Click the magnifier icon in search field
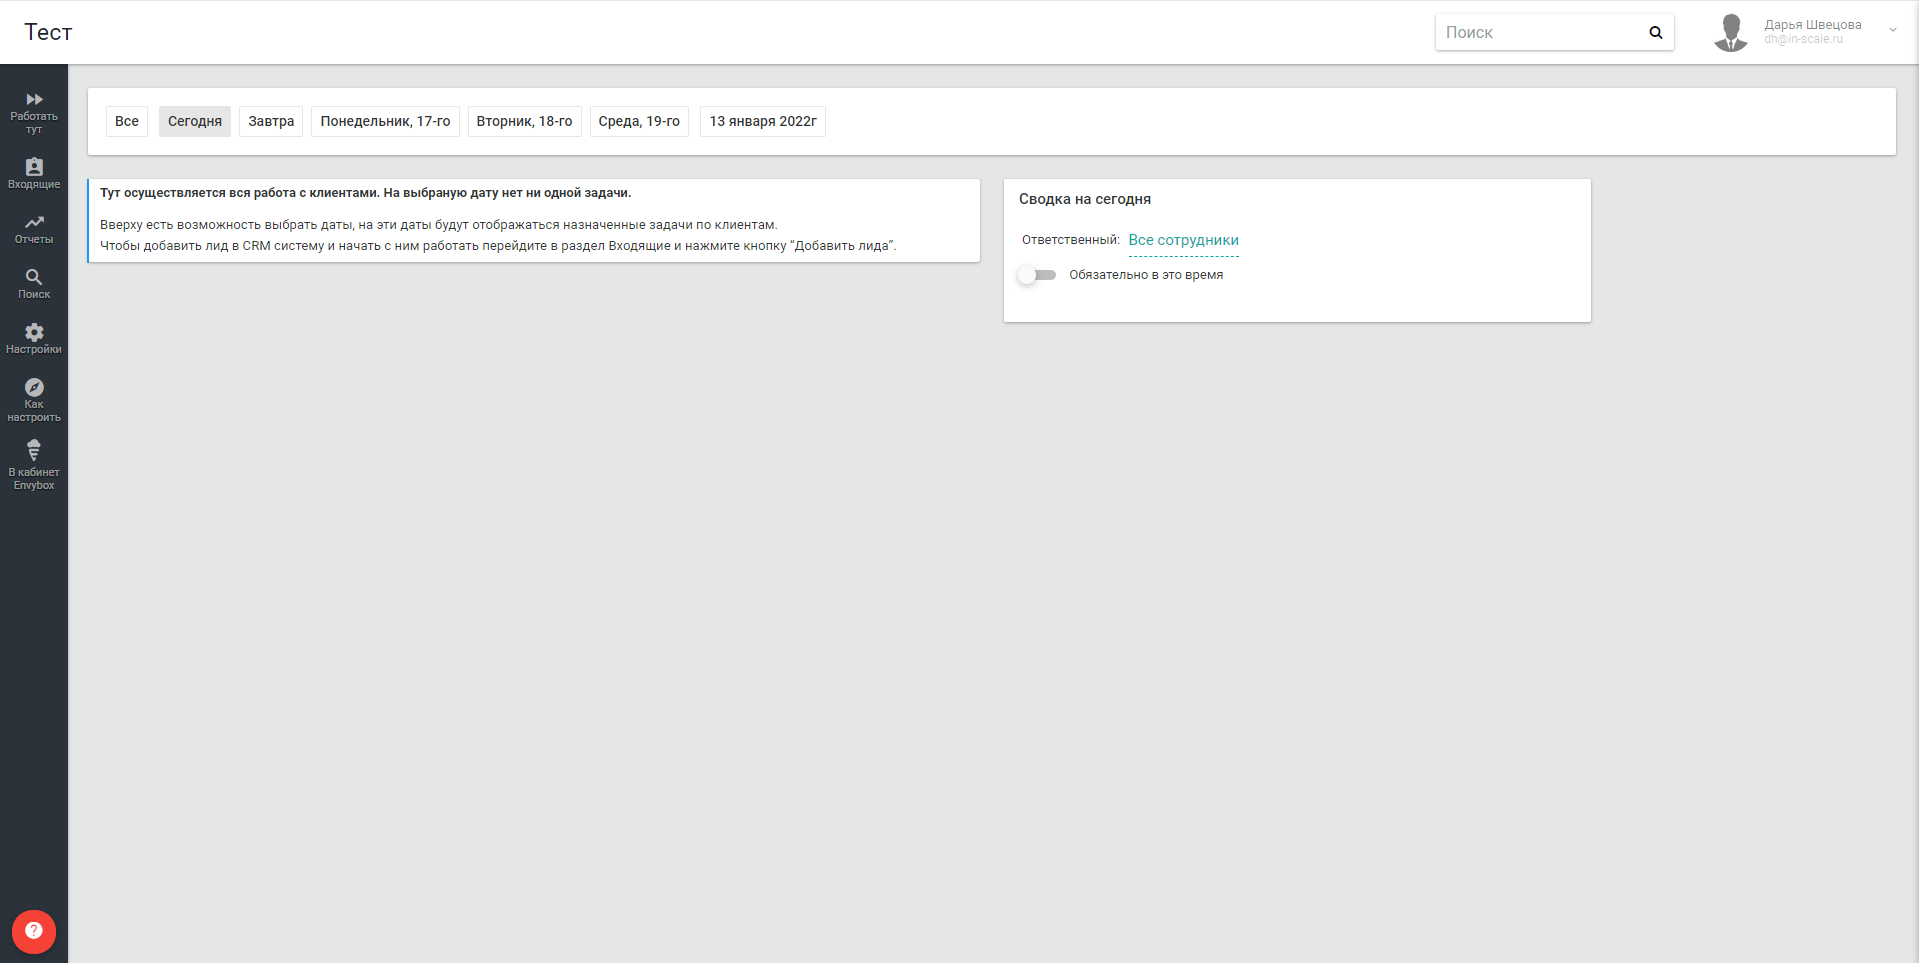The image size is (1919, 963). click(1656, 33)
